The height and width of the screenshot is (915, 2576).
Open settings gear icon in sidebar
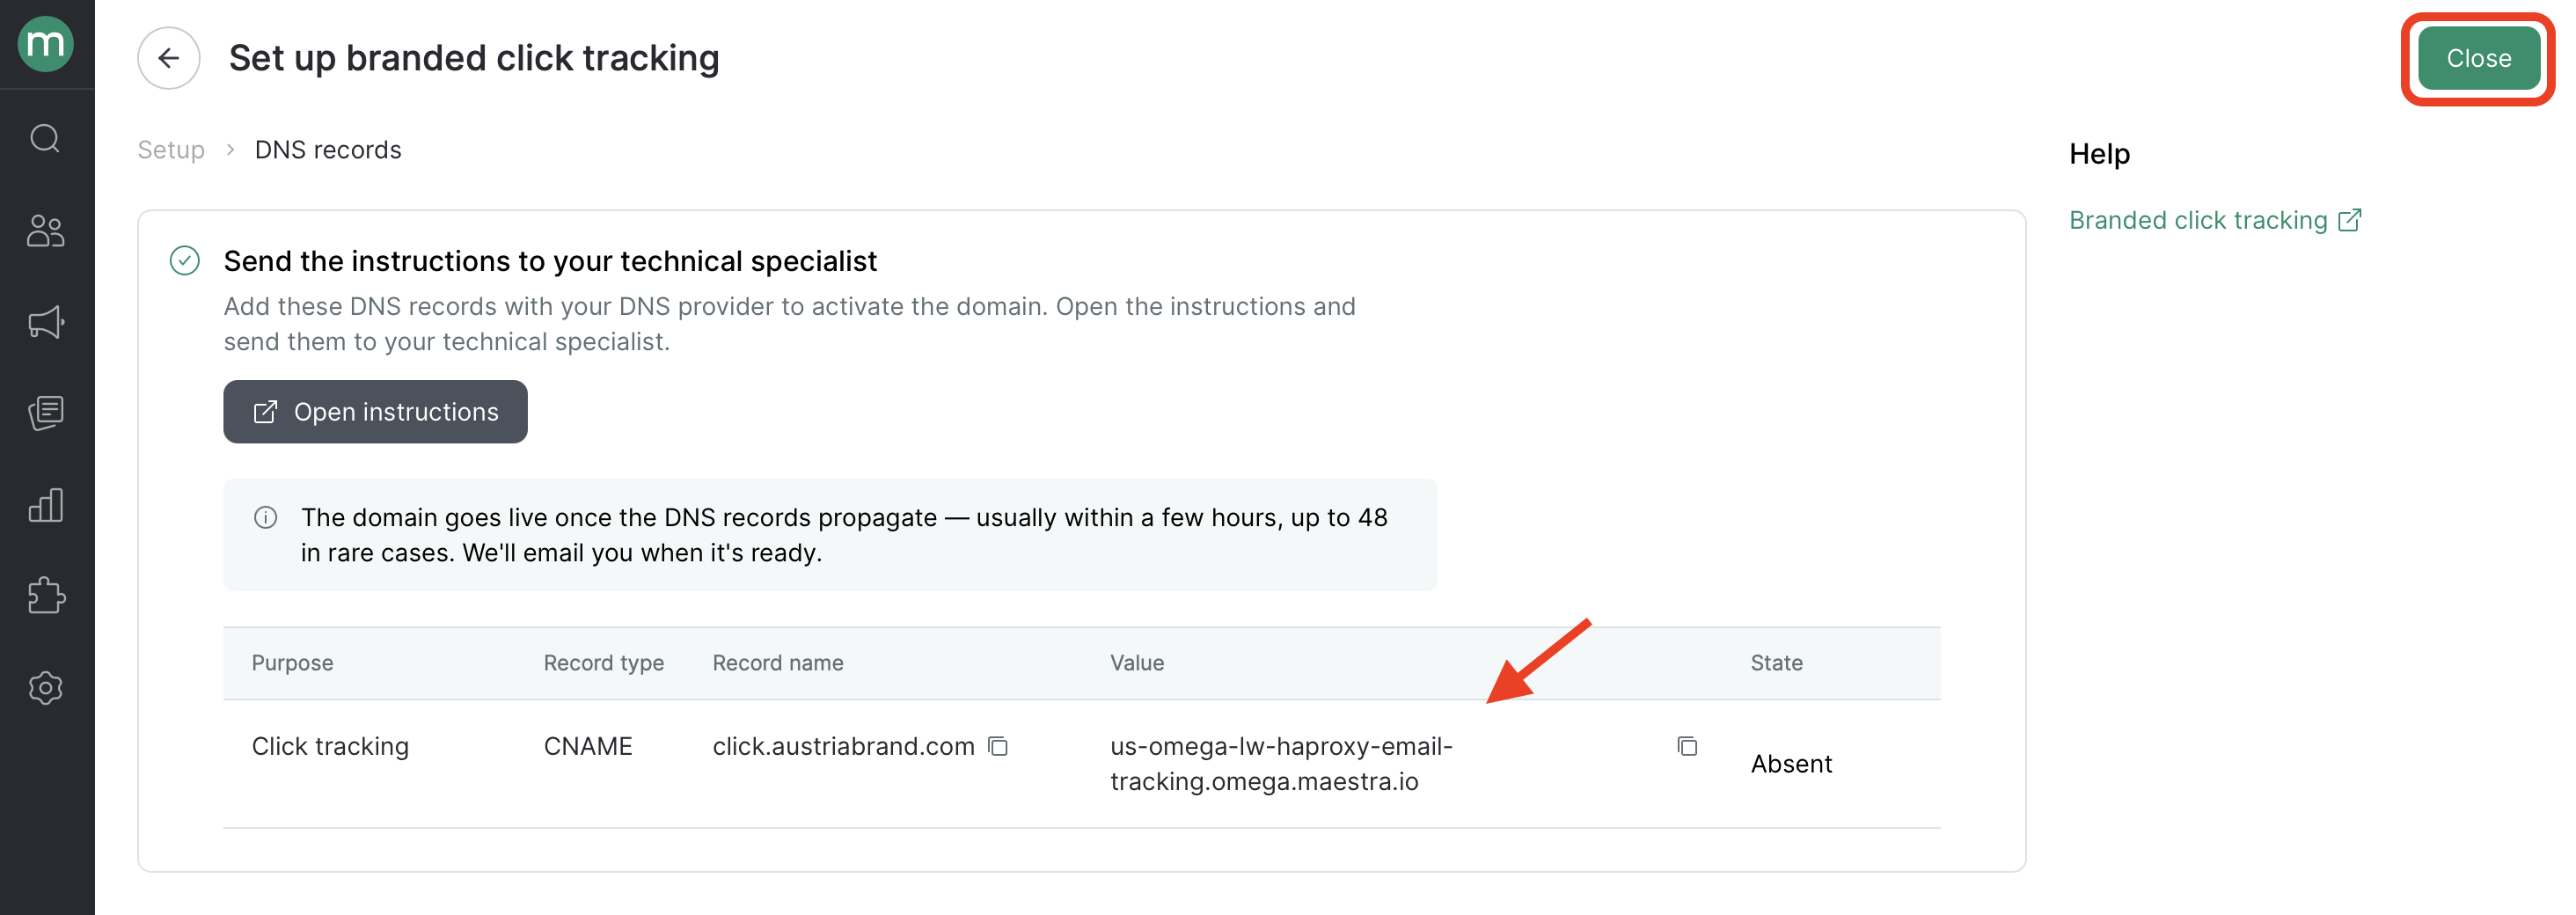tap(46, 688)
